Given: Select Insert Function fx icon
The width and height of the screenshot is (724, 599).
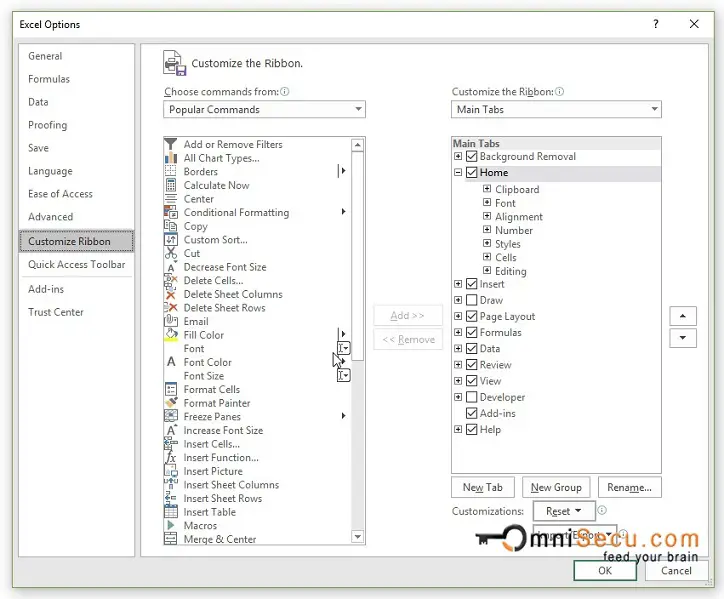Looking at the screenshot, I should (x=171, y=457).
